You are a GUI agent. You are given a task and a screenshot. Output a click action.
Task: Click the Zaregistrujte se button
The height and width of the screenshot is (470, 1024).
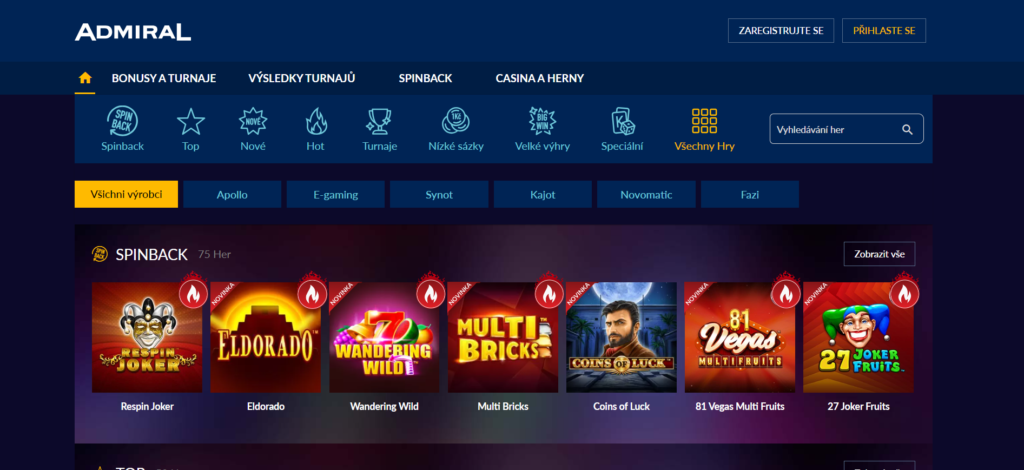pos(780,31)
